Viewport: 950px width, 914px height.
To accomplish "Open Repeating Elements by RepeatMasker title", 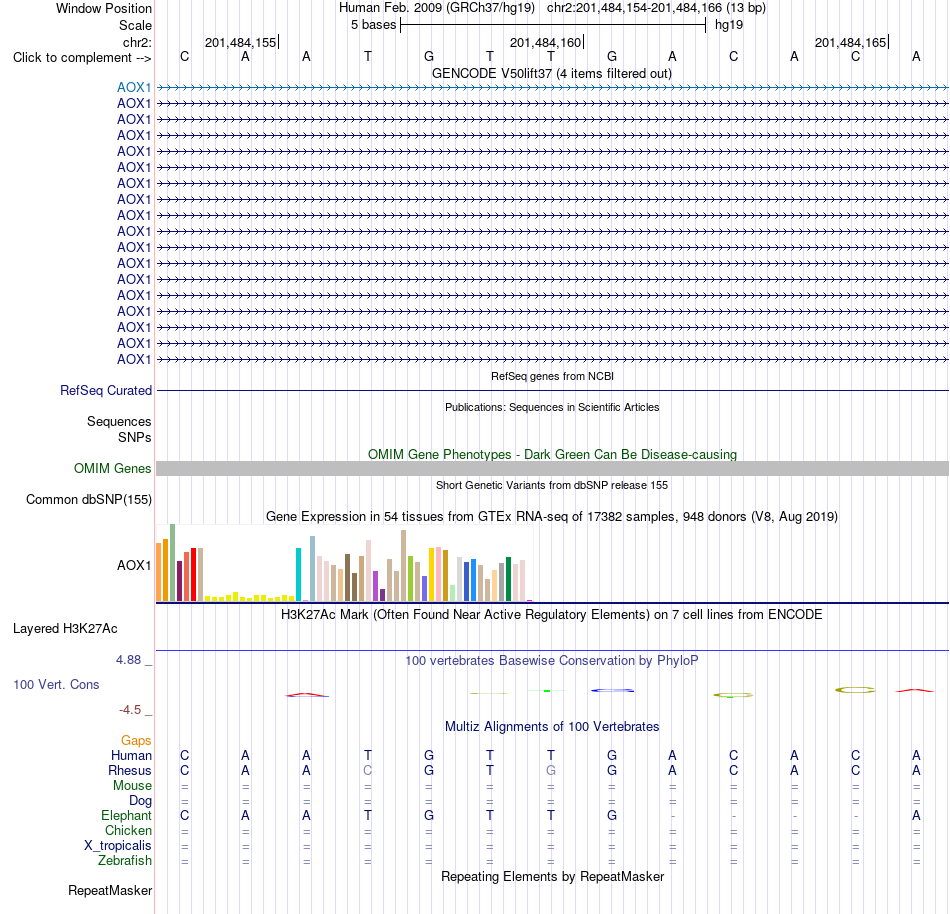I will tap(553, 877).
